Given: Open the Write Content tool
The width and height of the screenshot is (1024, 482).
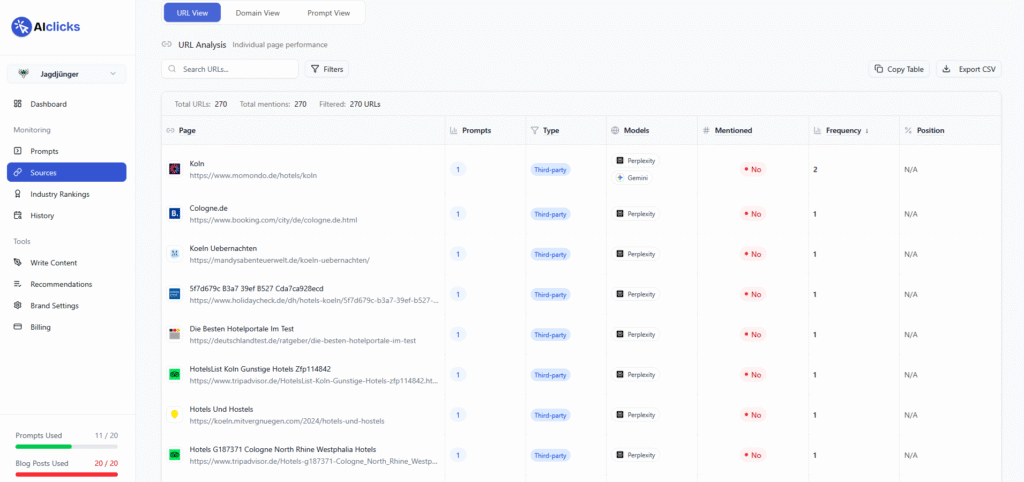Looking at the screenshot, I should click(x=53, y=263).
